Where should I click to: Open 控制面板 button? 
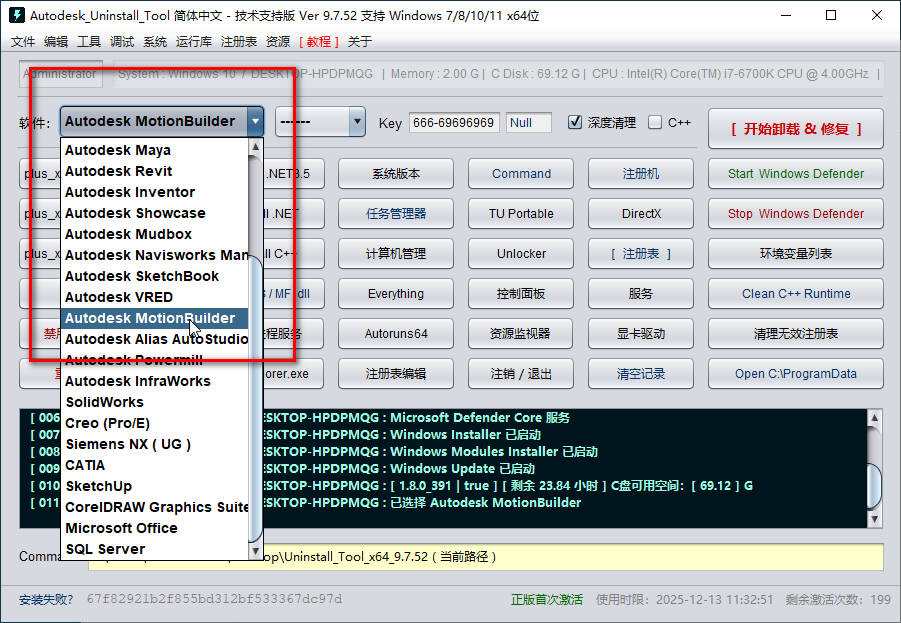521,294
